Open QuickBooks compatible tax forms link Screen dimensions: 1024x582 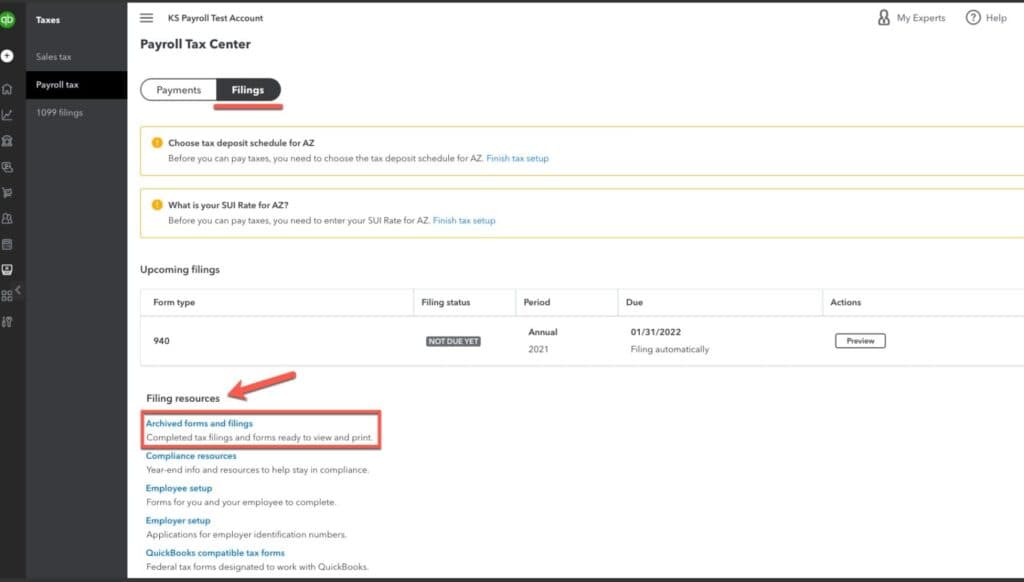pos(215,553)
